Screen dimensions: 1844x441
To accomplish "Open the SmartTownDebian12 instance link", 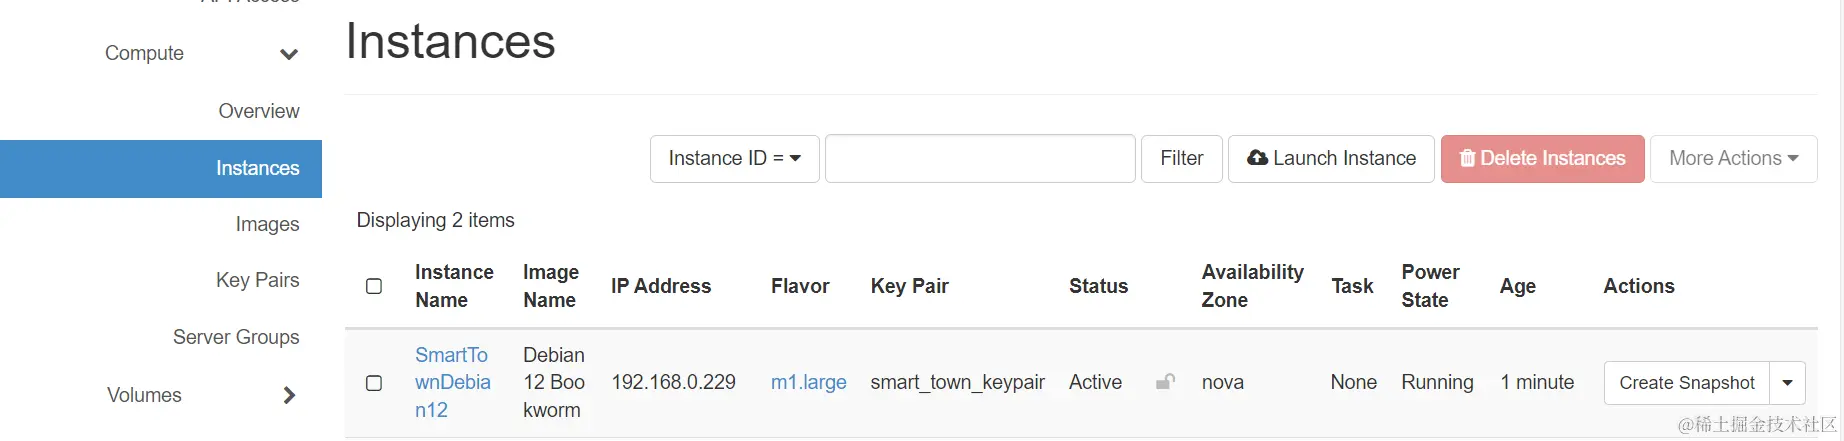I will pos(452,382).
